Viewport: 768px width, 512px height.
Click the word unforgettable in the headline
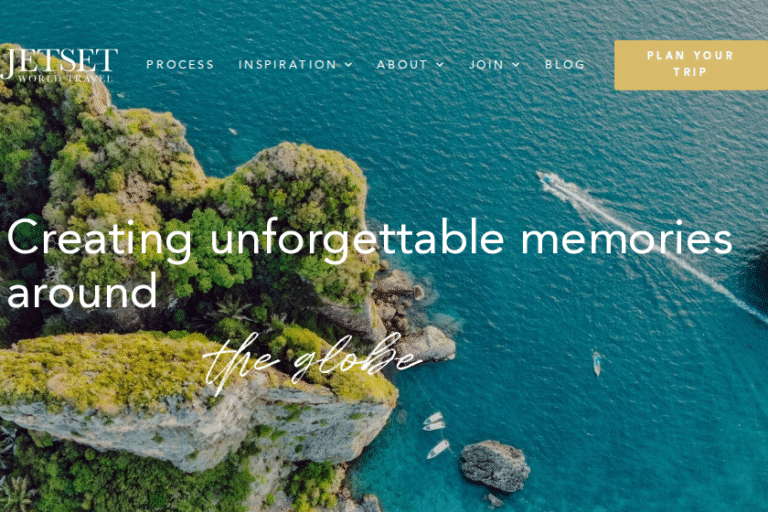tap(357, 239)
